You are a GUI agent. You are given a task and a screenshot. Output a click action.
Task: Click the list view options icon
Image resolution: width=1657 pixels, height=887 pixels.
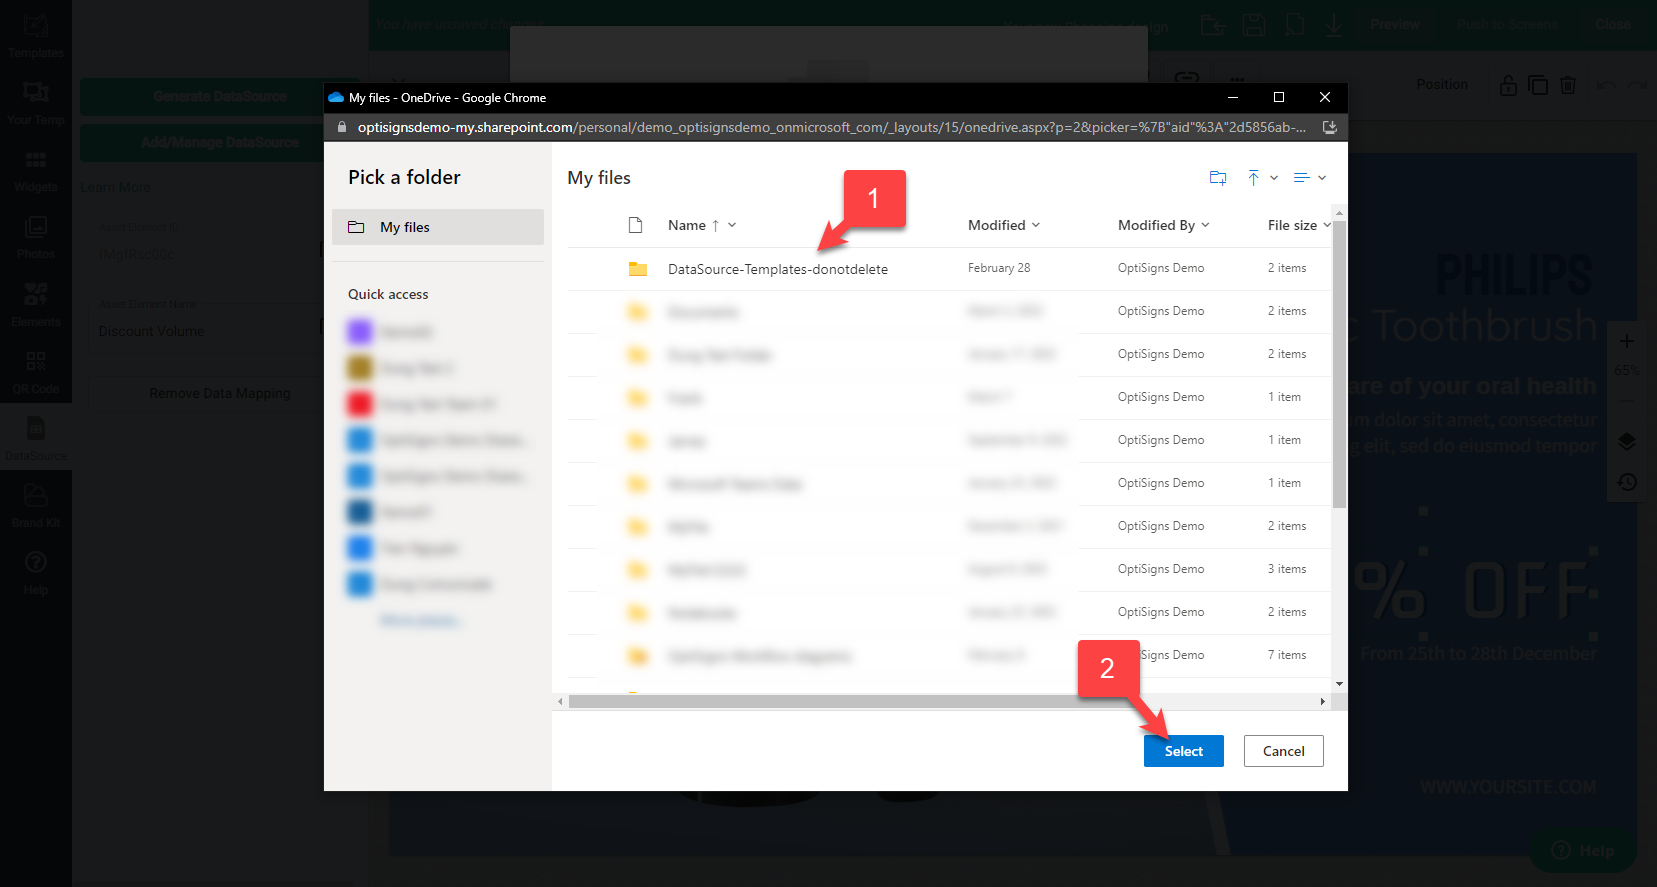click(x=1301, y=178)
